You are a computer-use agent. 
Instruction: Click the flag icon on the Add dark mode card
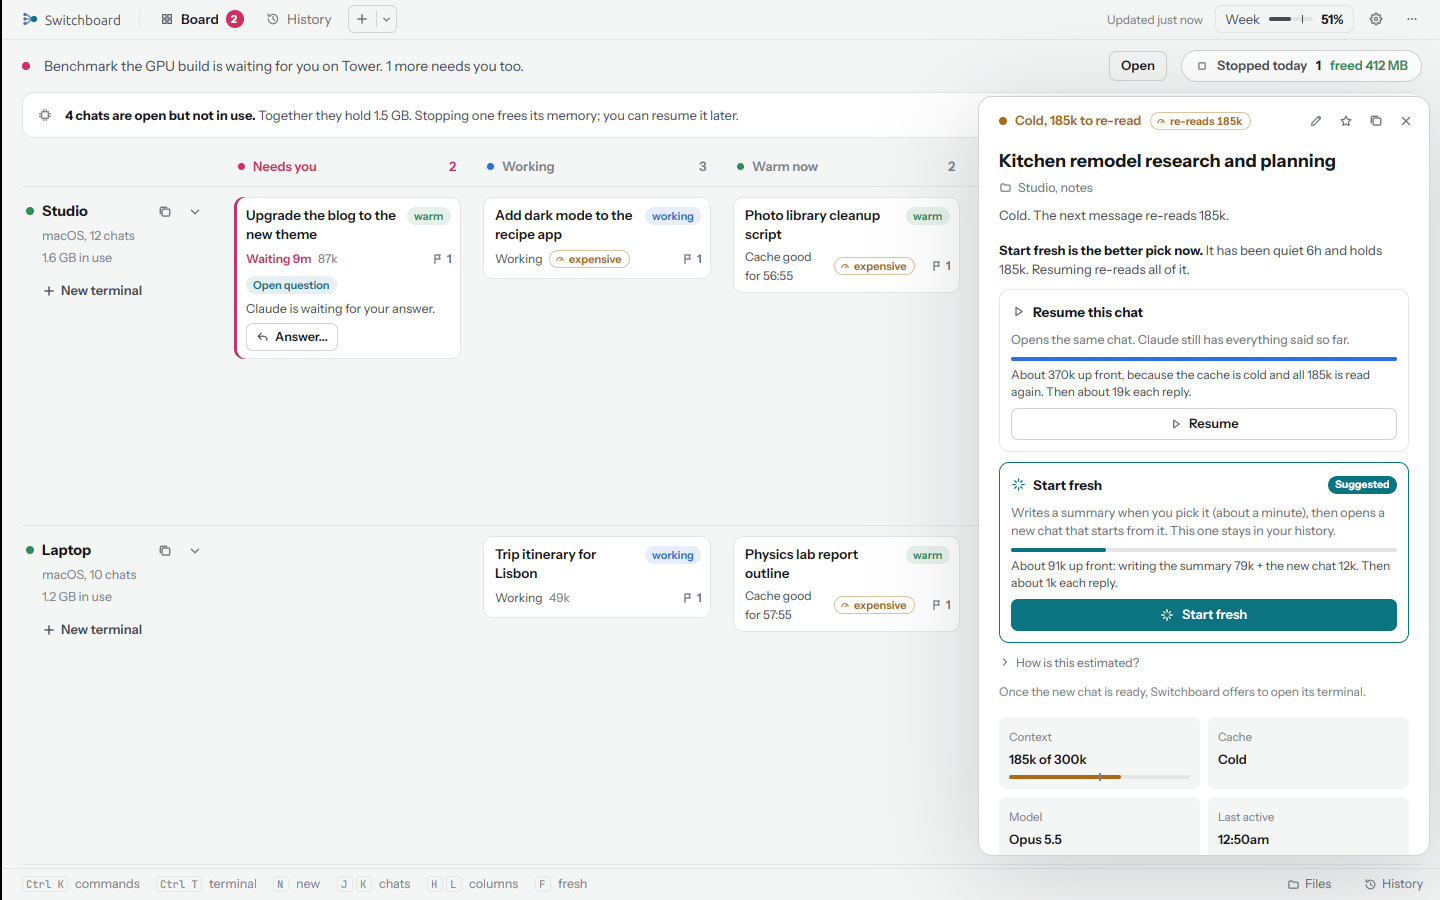(687, 259)
